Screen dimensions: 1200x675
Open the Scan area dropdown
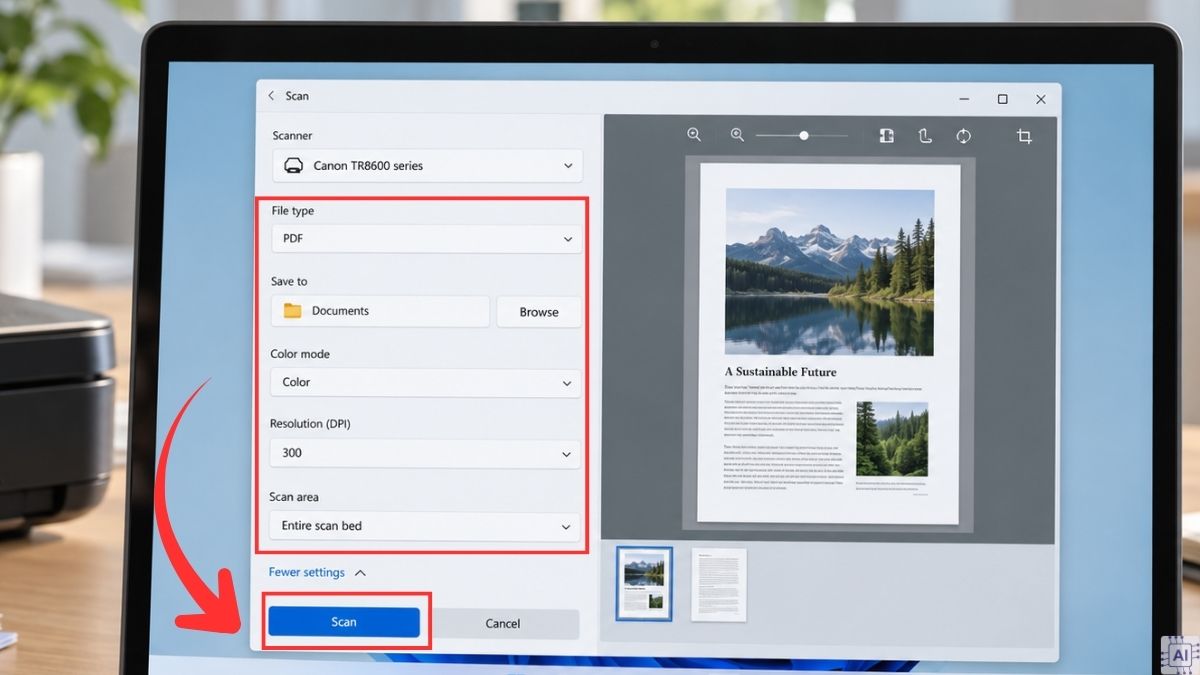coord(425,526)
